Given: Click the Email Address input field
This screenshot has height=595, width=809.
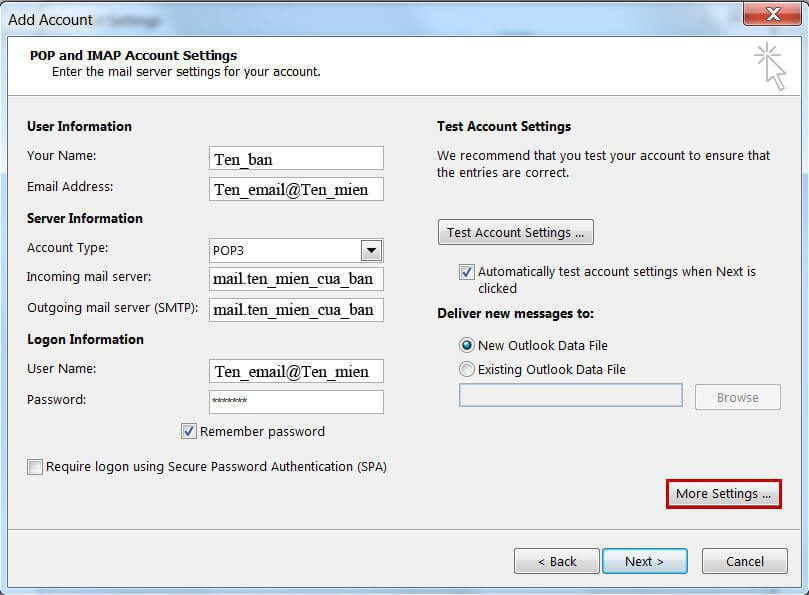Looking at the screenshot, I should (296, 189).
